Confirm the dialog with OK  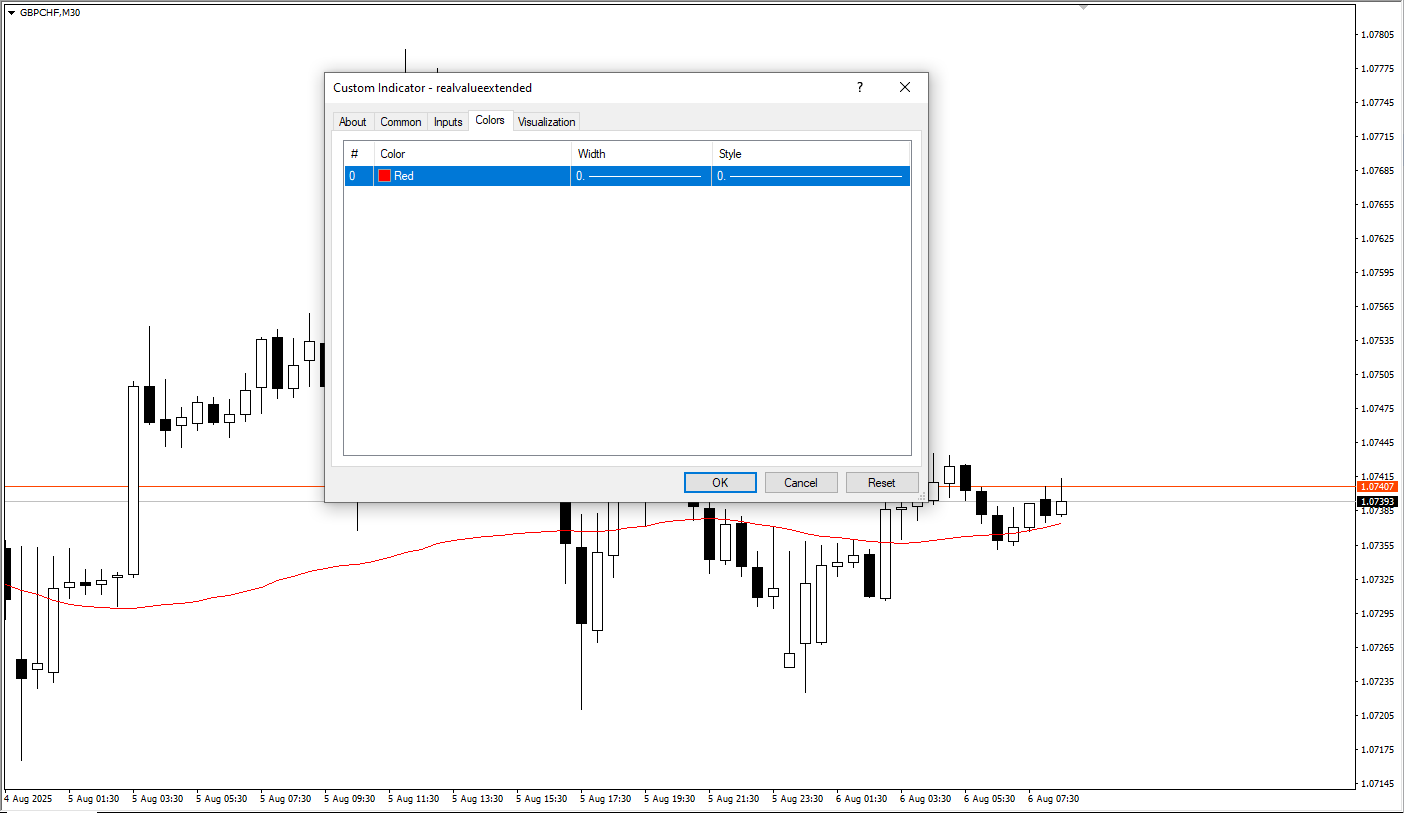pos(720,482)
